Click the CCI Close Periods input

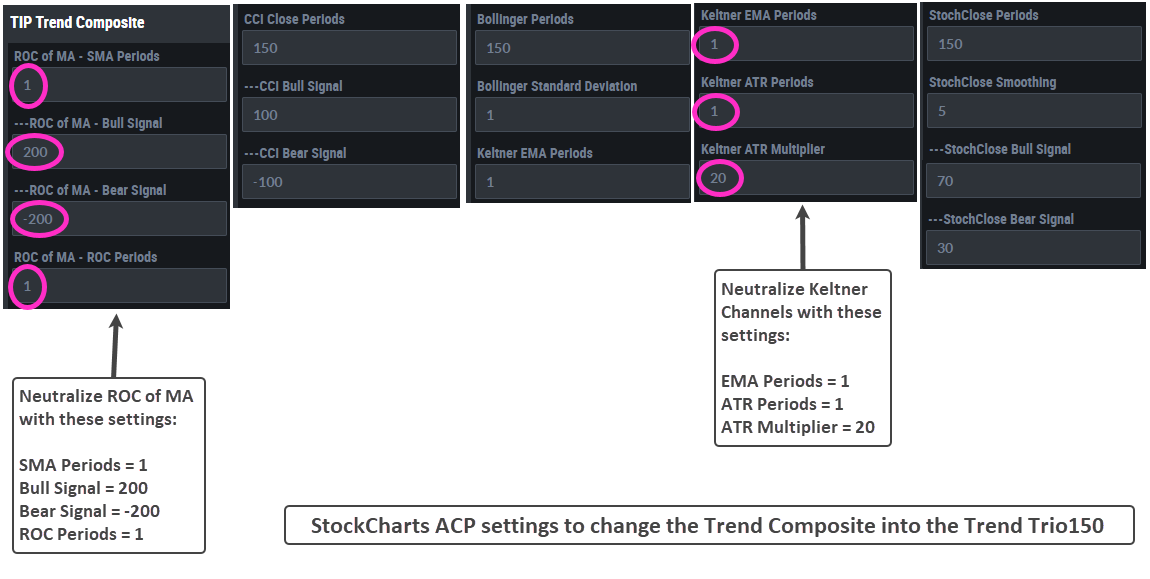(350, 48)
